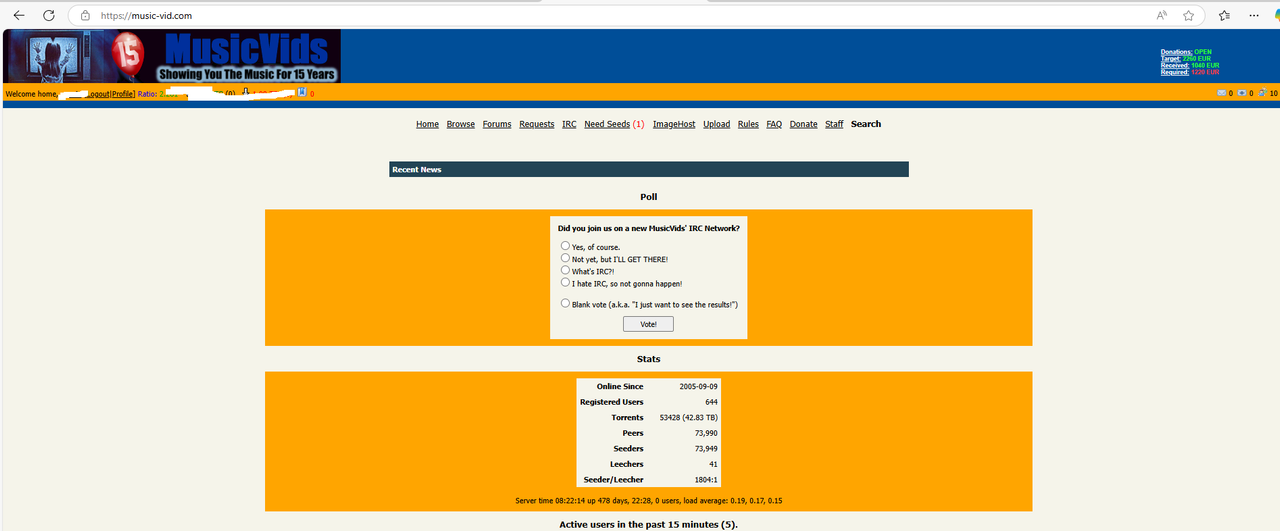This screenshot has width=1280, height=531.
Task: Click the Required: donation label
Action: (1174, 72)
